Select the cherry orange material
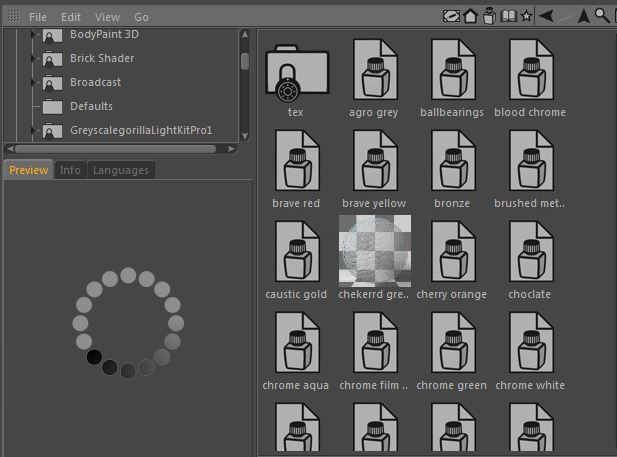 [453, 251]
